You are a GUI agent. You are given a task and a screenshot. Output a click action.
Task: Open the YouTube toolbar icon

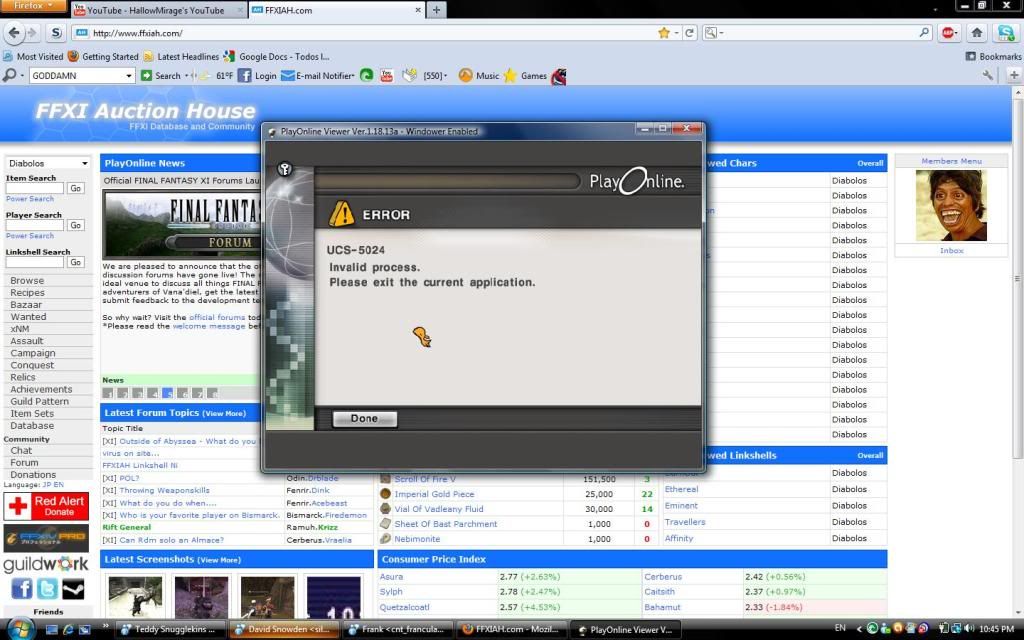click(387, 76)
